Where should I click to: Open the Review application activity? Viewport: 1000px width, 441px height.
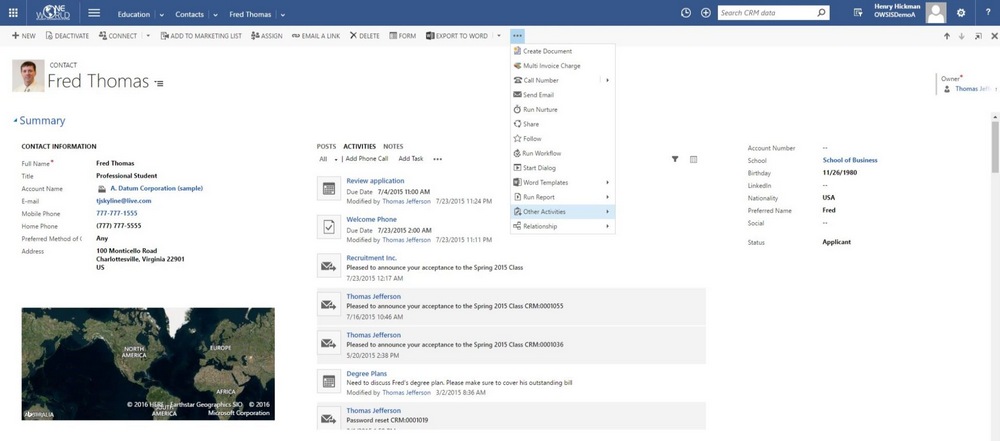(x=375, y=181)
